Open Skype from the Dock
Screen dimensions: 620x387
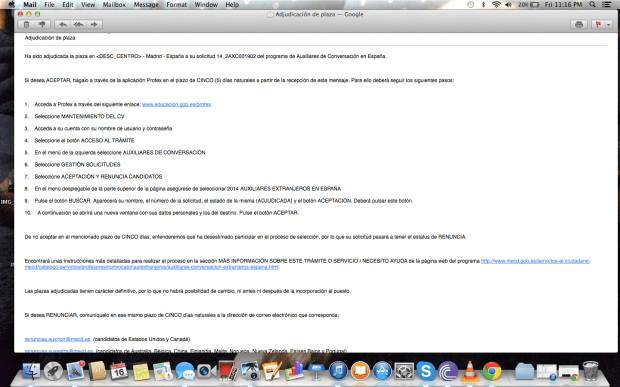coord(426,371)
